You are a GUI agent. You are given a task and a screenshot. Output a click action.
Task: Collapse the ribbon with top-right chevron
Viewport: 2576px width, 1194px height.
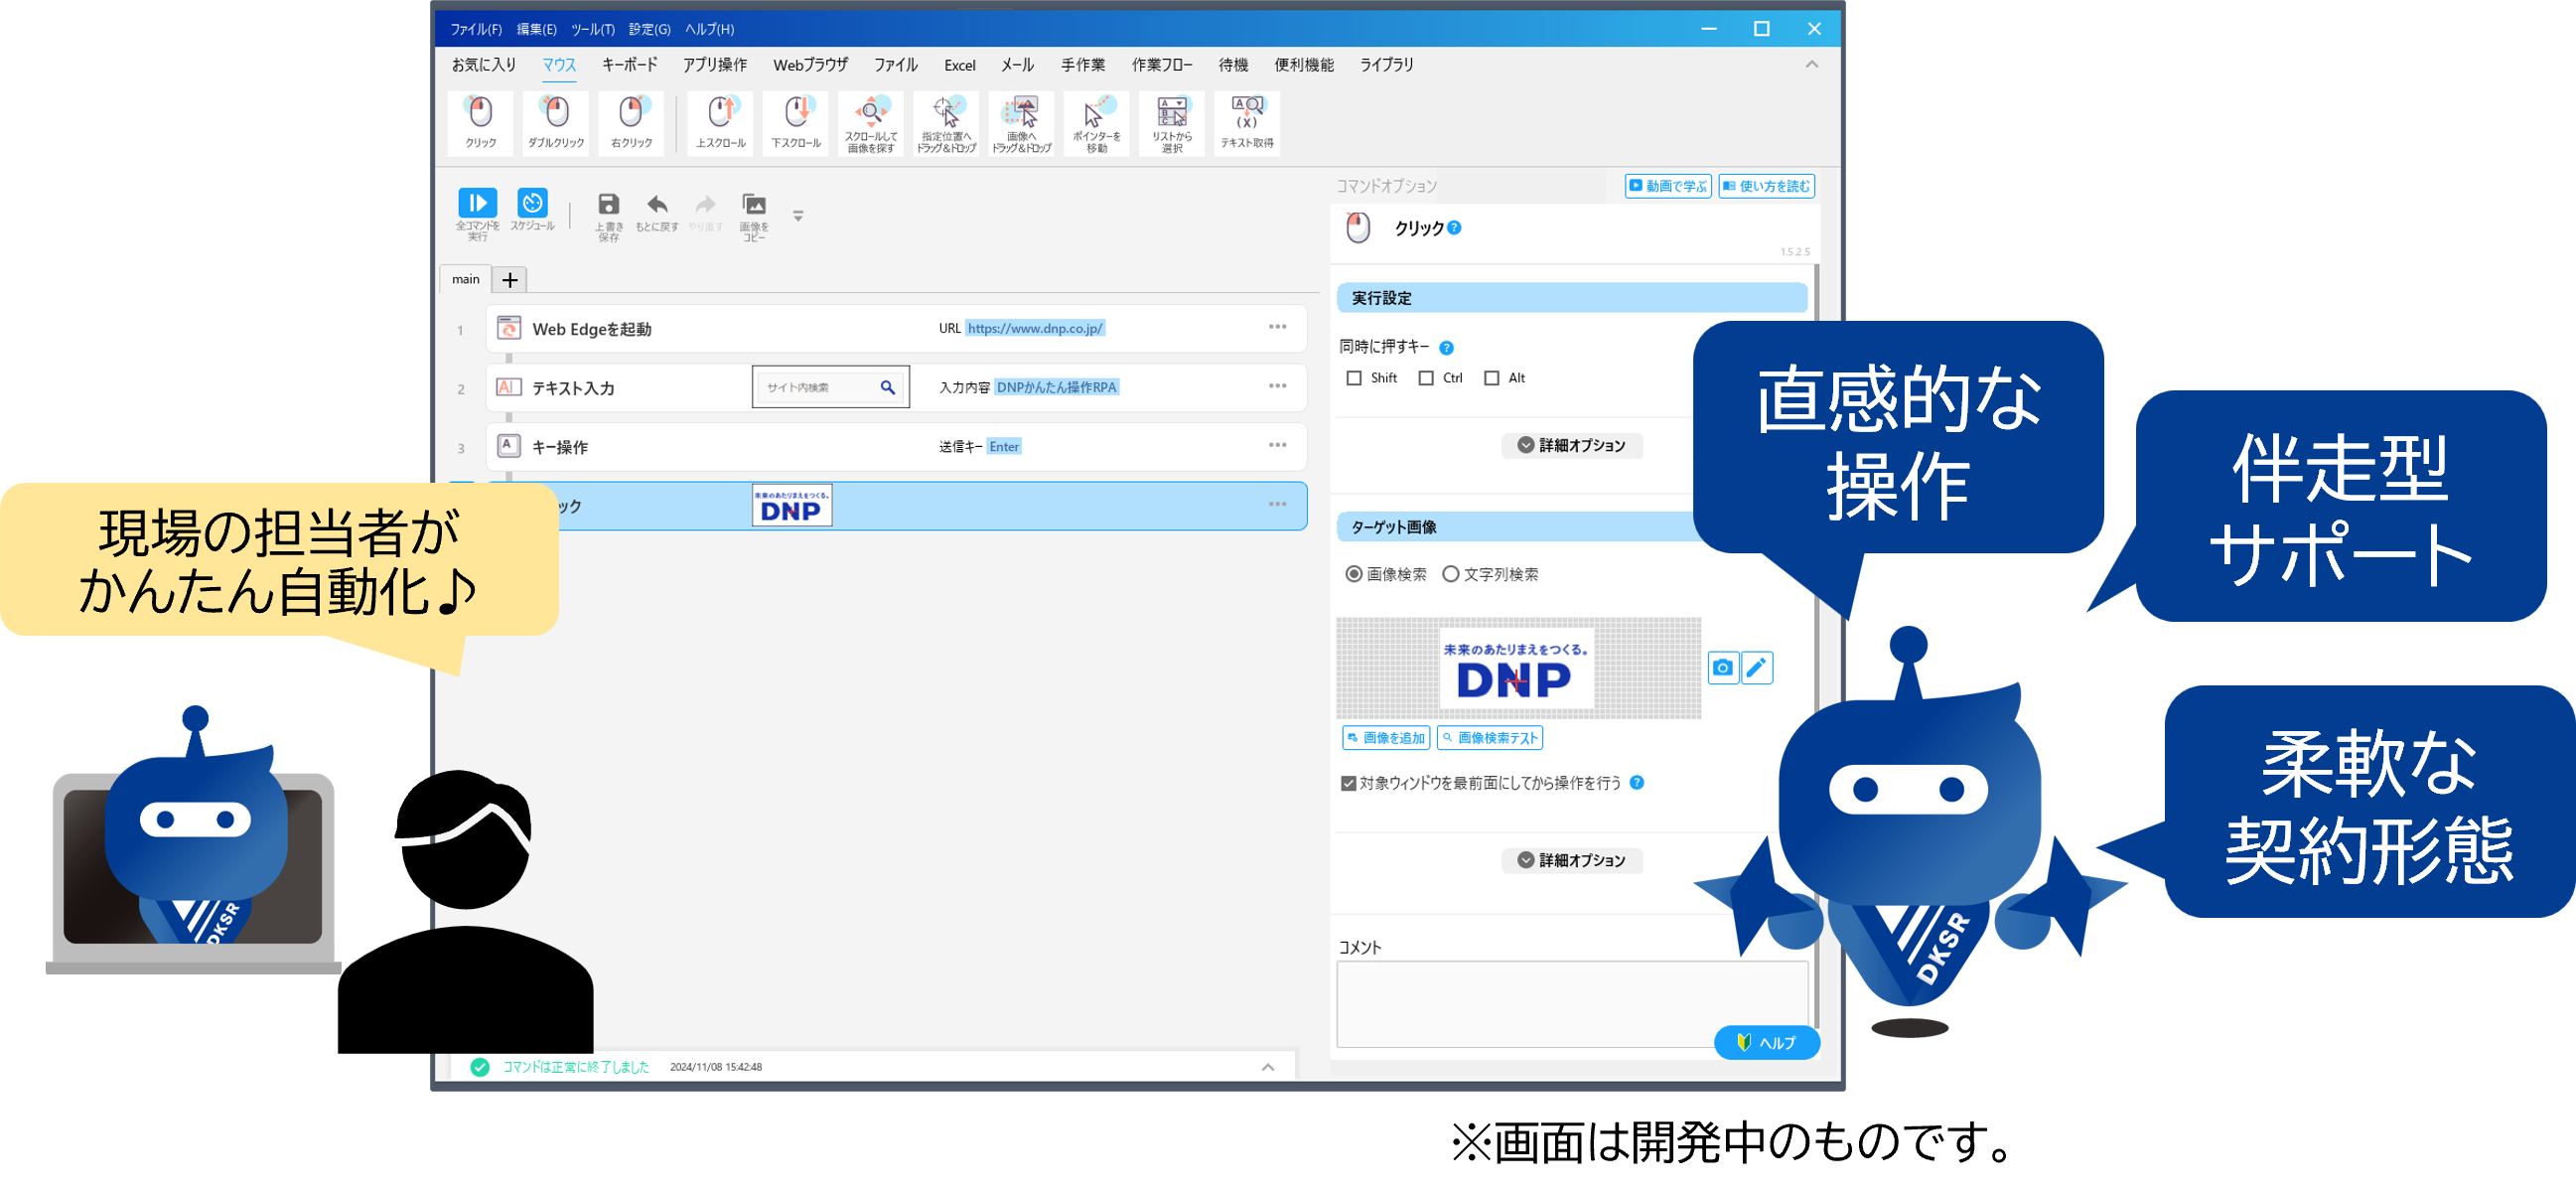coord(1811,65)
